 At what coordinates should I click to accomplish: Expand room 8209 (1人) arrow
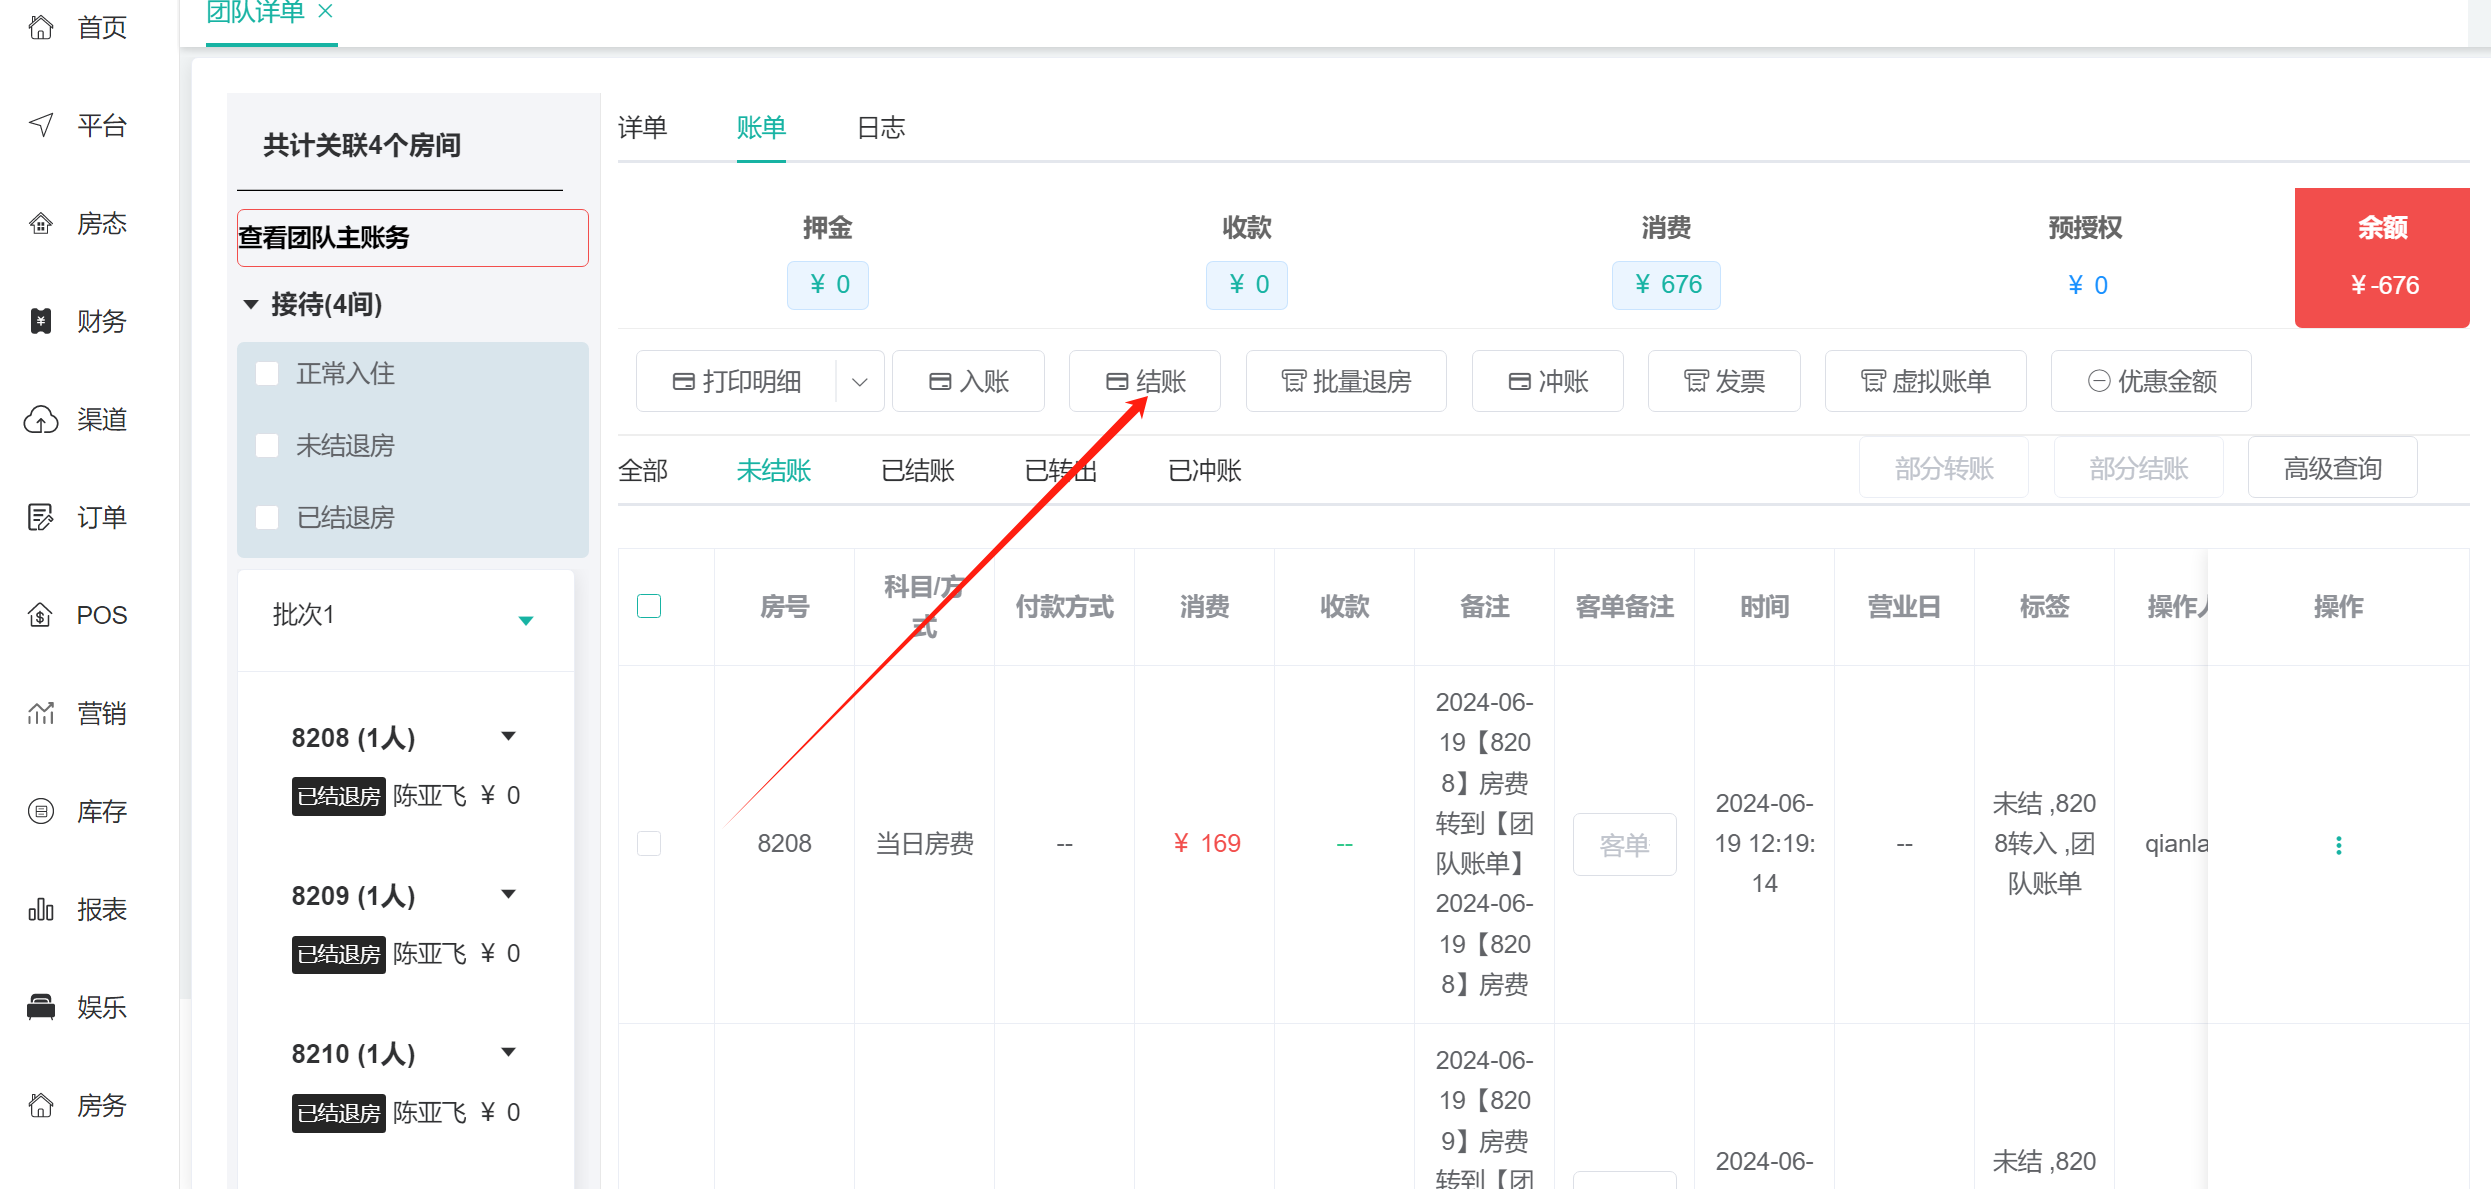click(508, 895)
